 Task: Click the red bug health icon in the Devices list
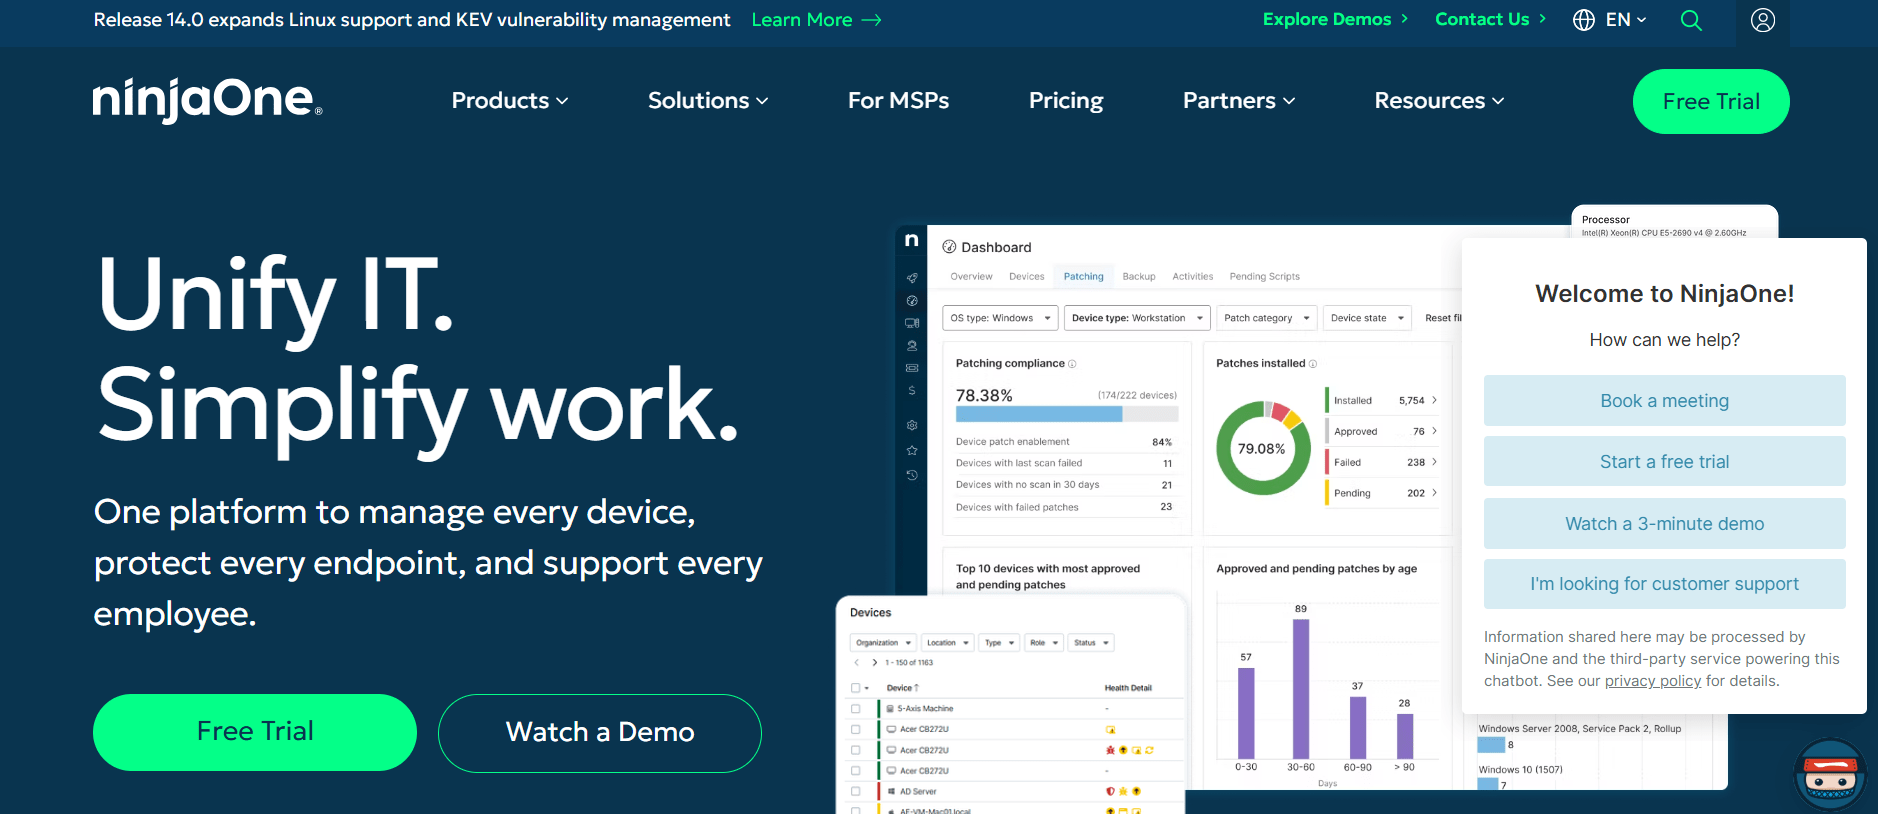pos(1110,750)
